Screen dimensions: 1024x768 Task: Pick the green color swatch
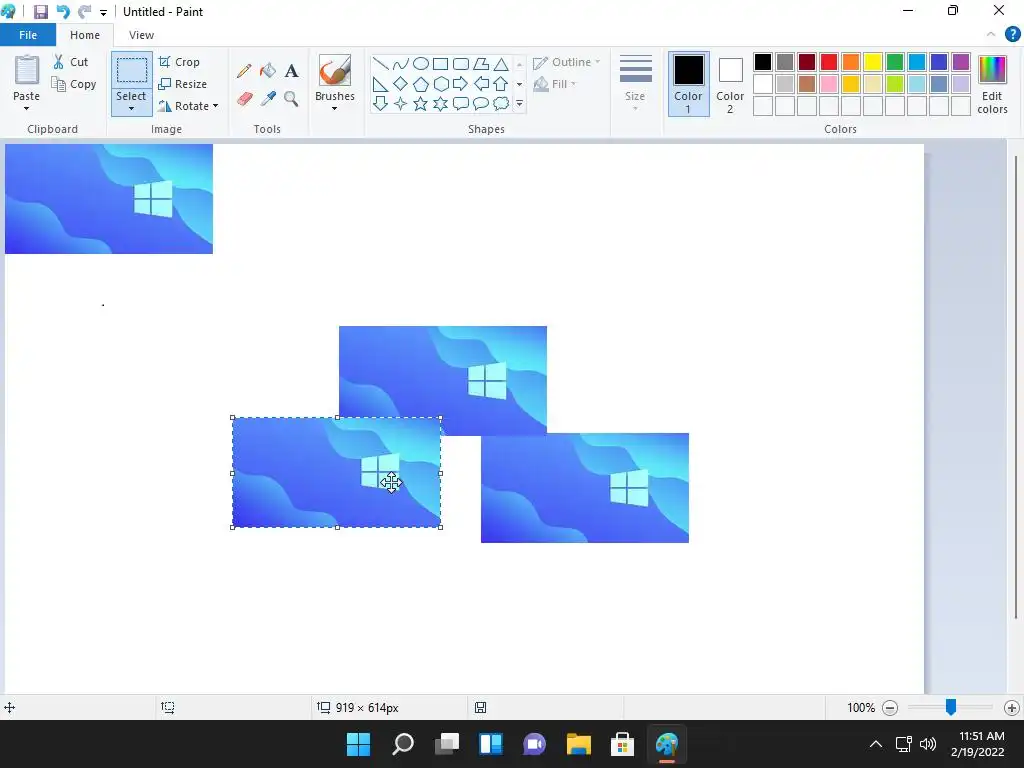(895, 62)
